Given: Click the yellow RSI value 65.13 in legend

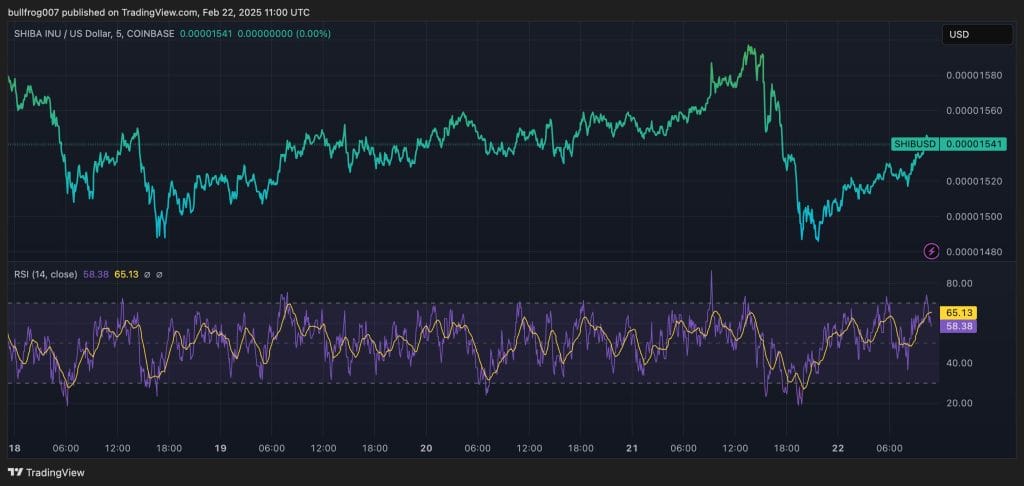Looking at the screenshot, I should pos(126,274).
